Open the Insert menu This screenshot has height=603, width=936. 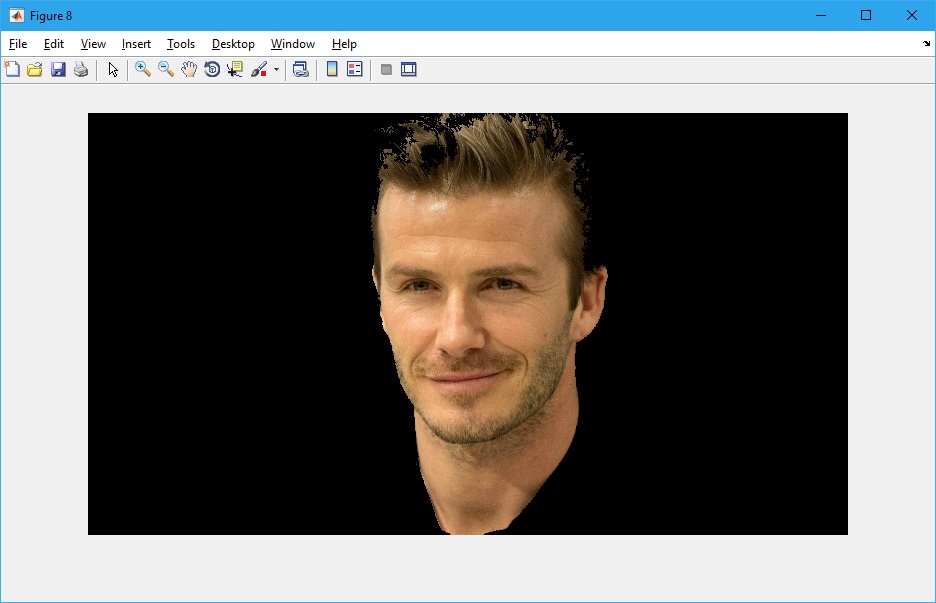[136, 44]
